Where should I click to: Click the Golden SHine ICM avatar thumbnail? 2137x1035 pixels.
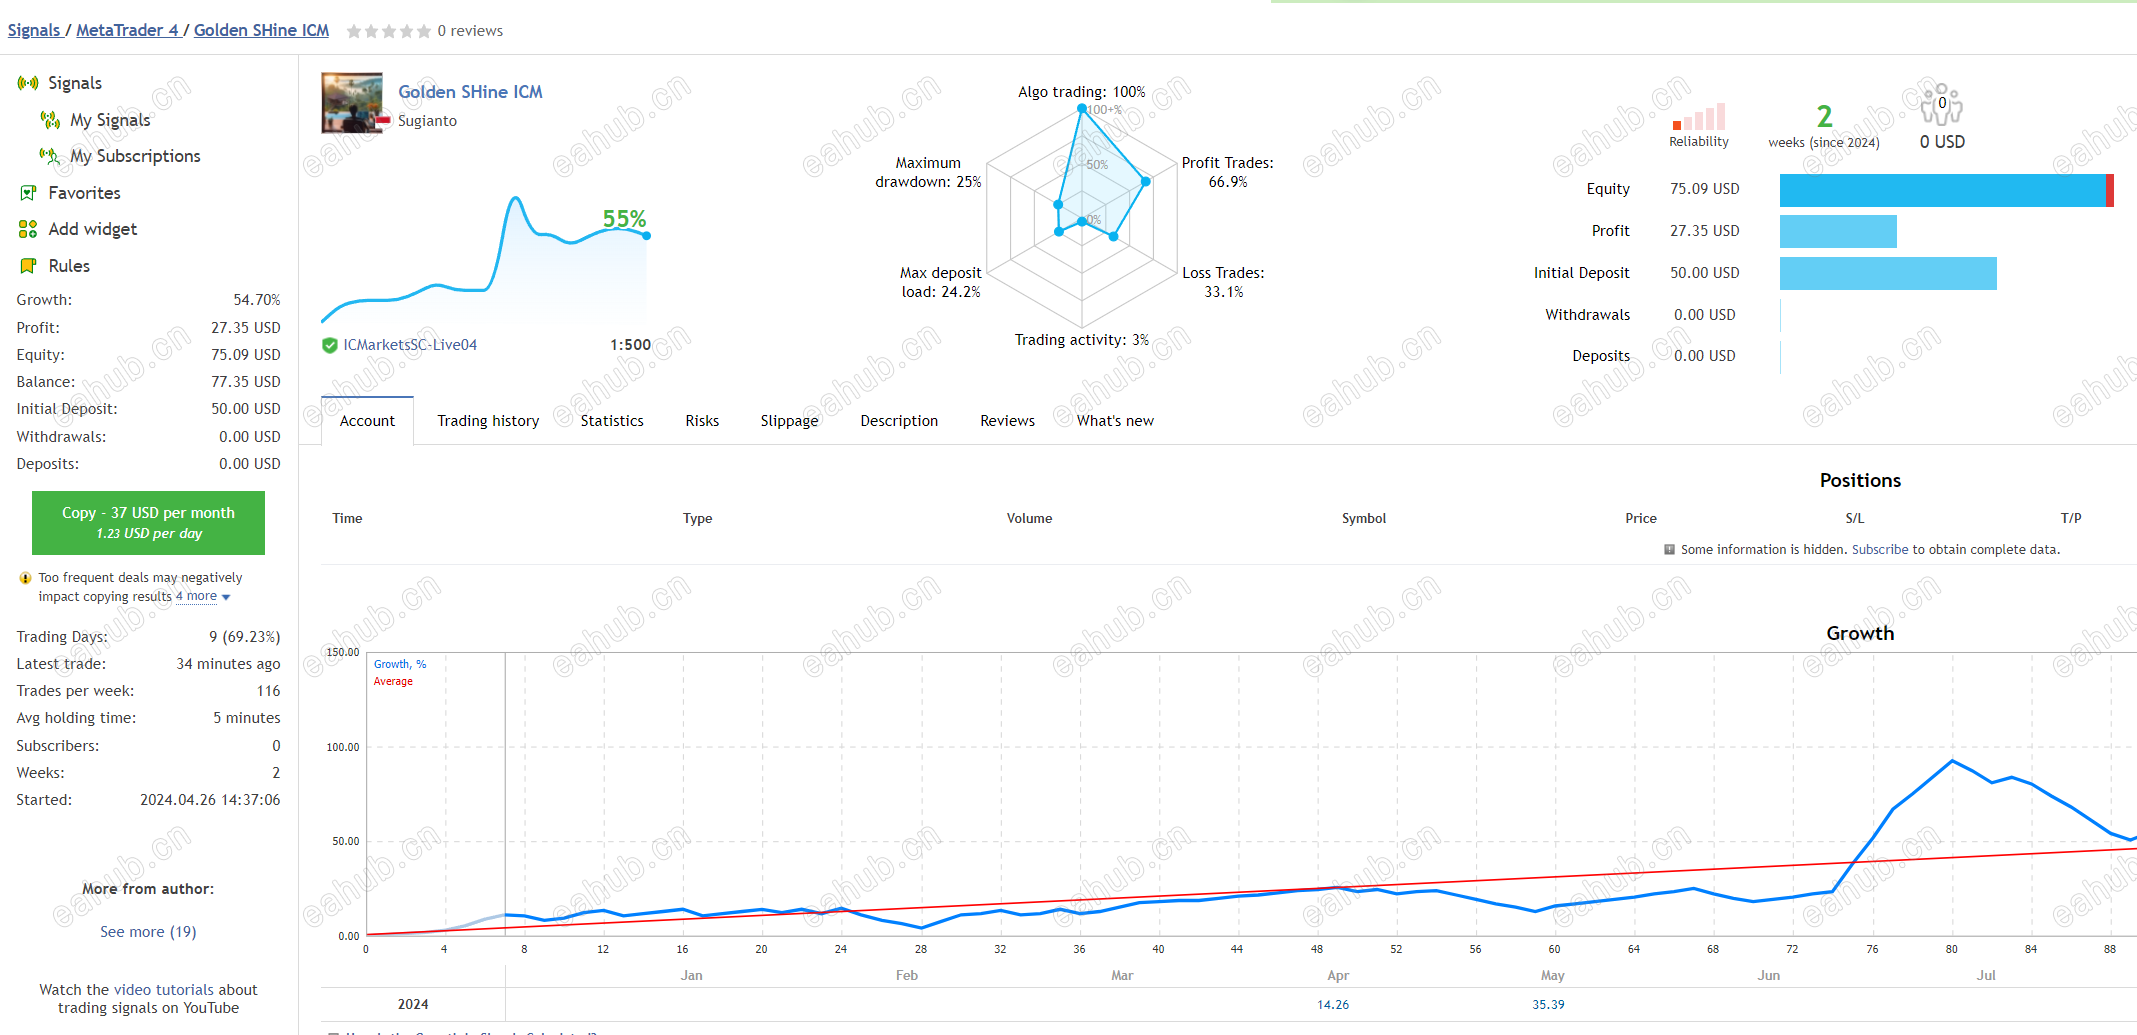(352, 103)
